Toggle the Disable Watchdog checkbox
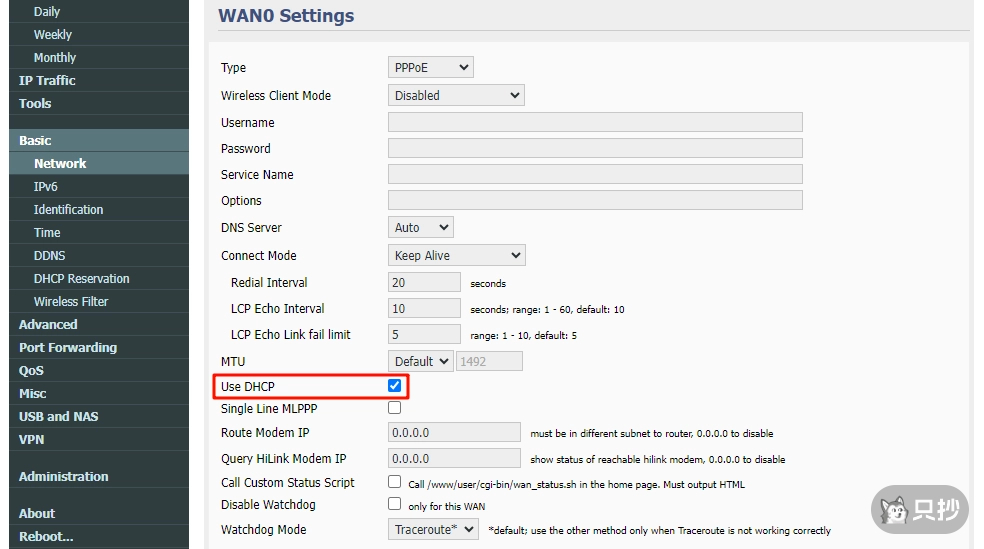The image size is (984, 549). tap(394, 504)
